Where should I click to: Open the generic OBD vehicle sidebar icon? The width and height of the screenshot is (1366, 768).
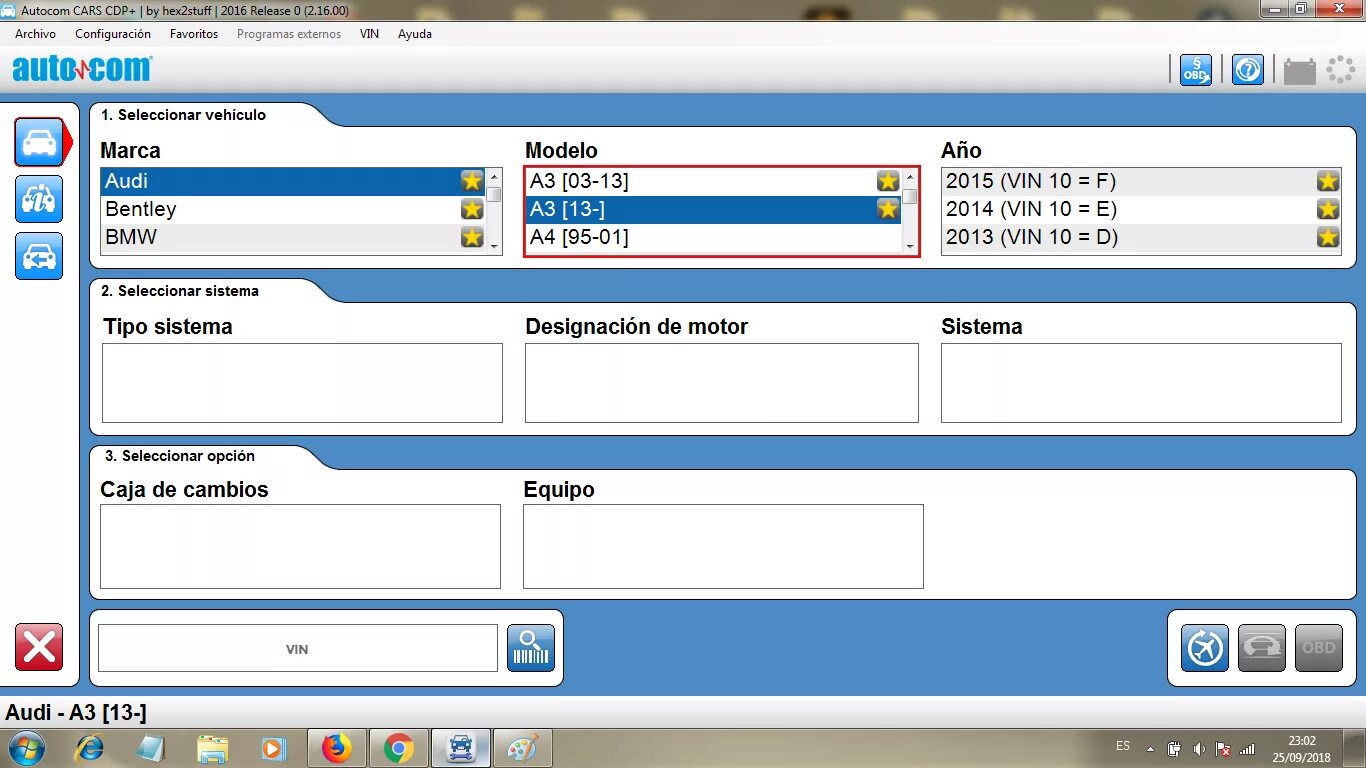click(39, 199)
